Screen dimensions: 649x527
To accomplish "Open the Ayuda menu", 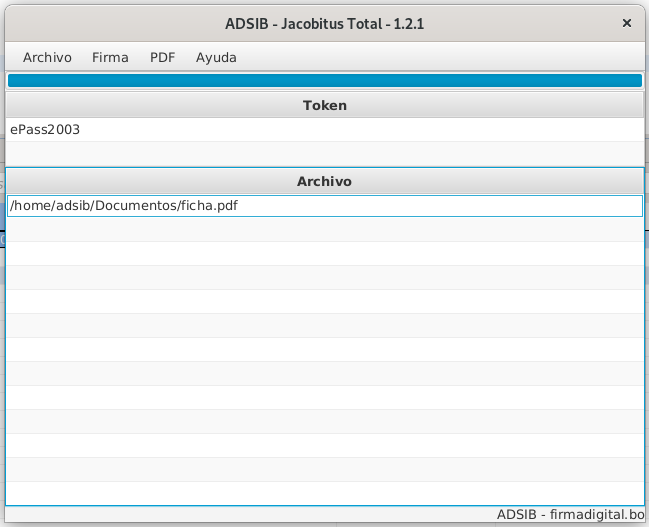I will [216, 57].
